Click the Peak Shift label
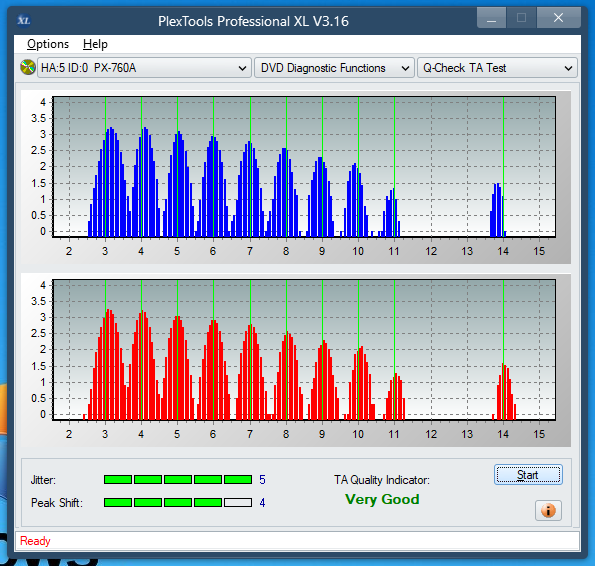Screen dimensions: 595x566 [57, 503]
